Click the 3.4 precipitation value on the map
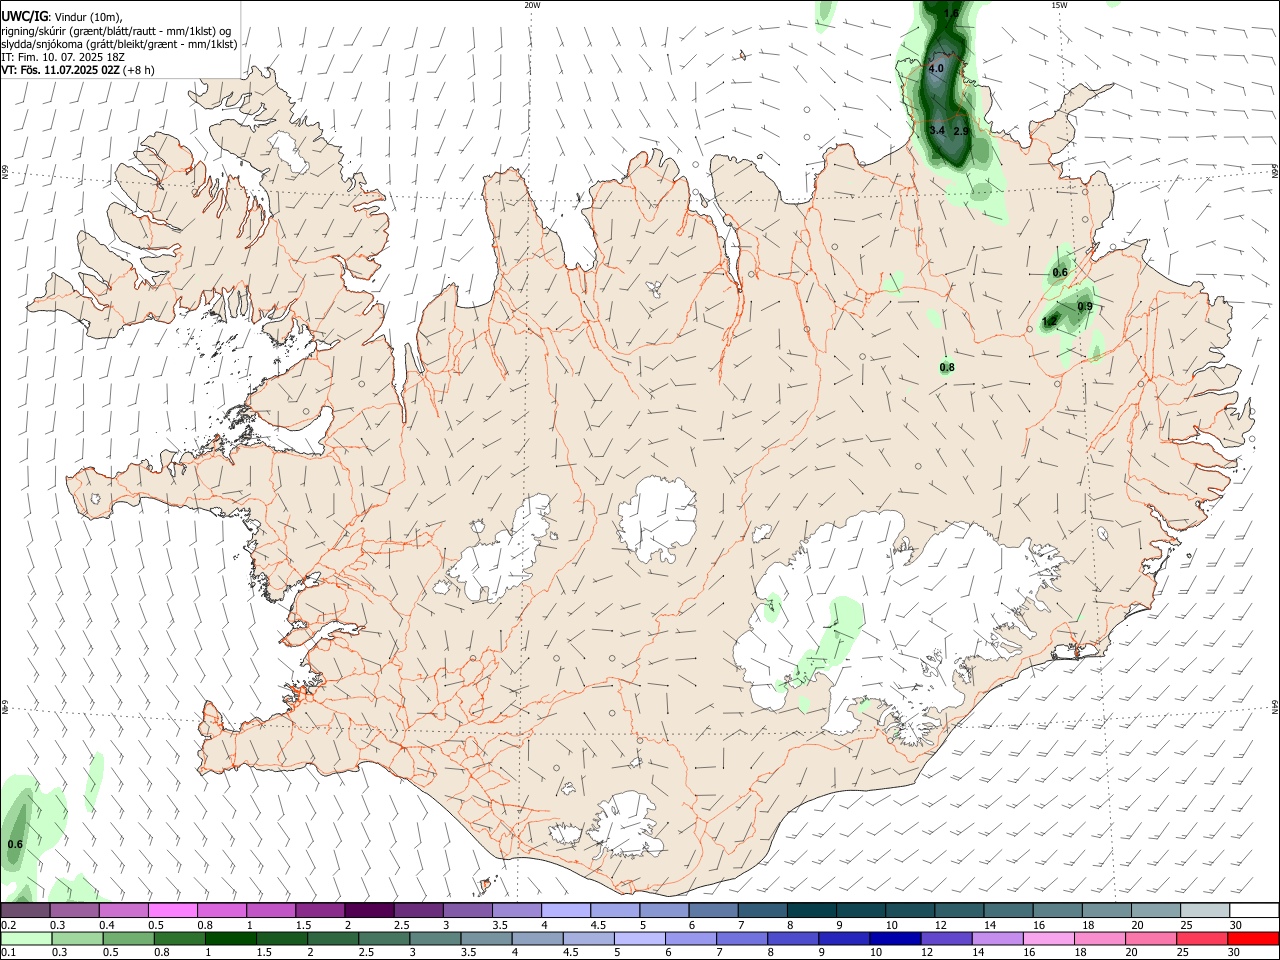The width and height of the screenshot is (1280, 960). click(x=937, y=131)
